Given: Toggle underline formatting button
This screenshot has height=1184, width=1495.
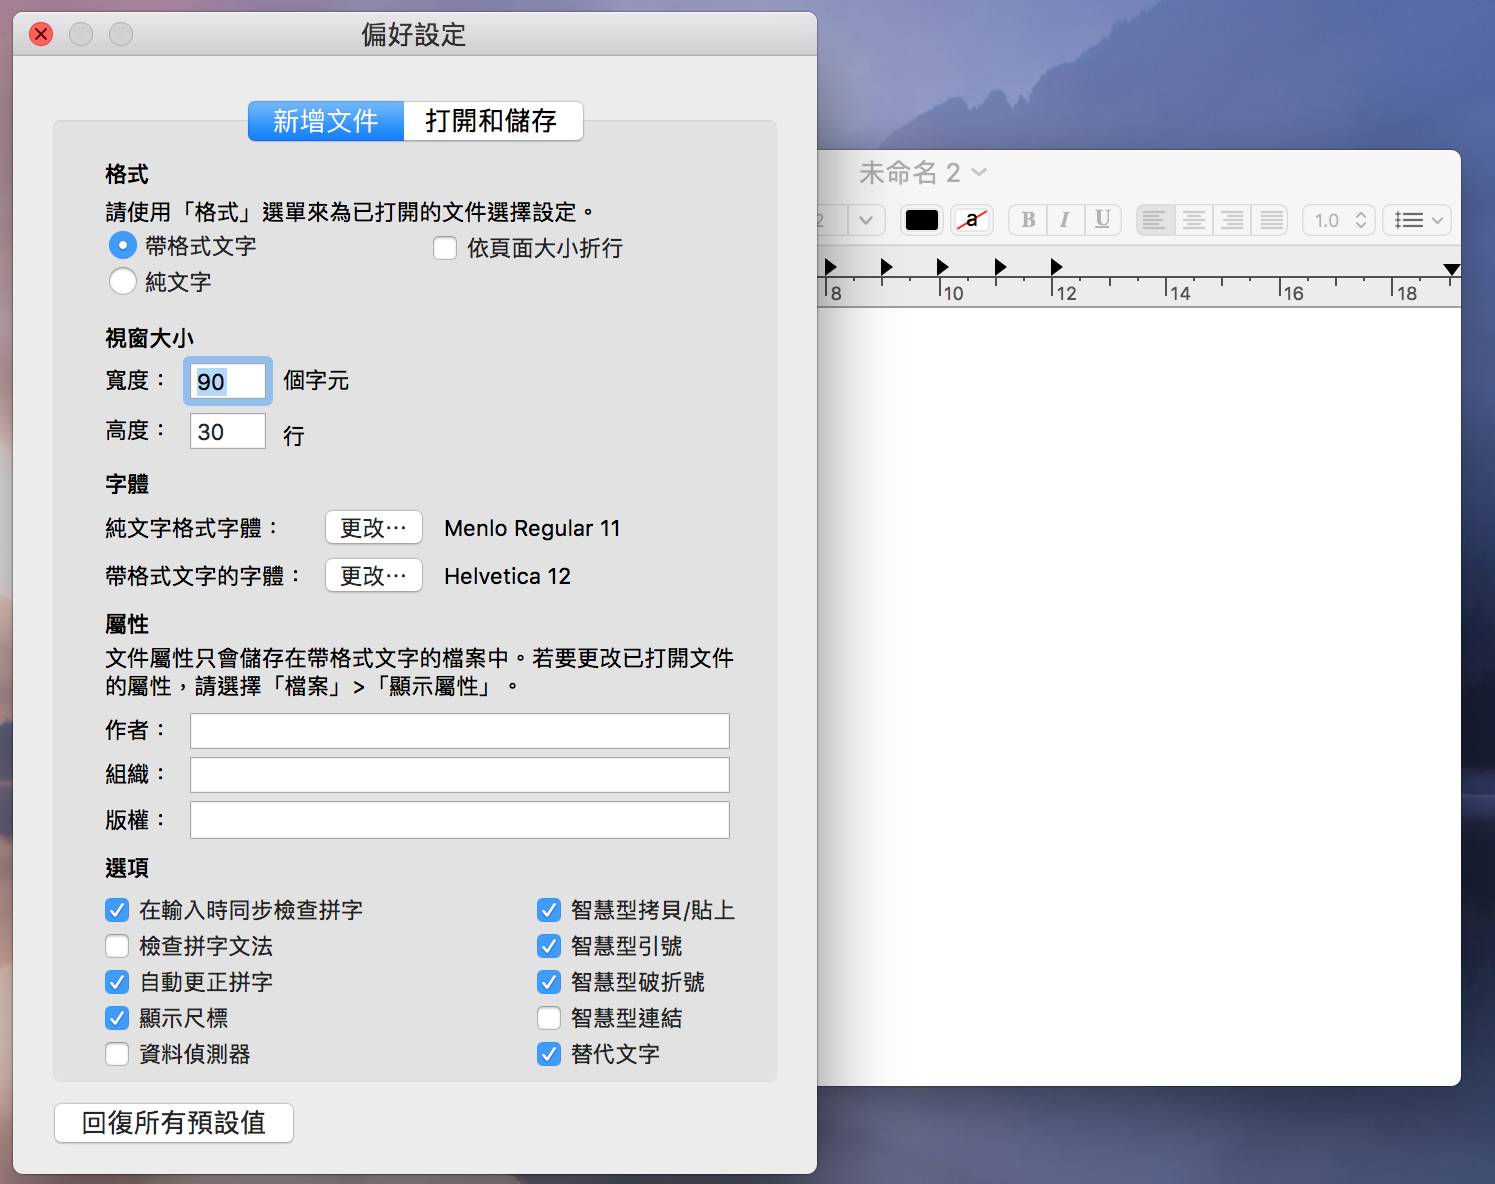Looking at the screenshot, I should pyautogui.click(x=1102, y=220).
